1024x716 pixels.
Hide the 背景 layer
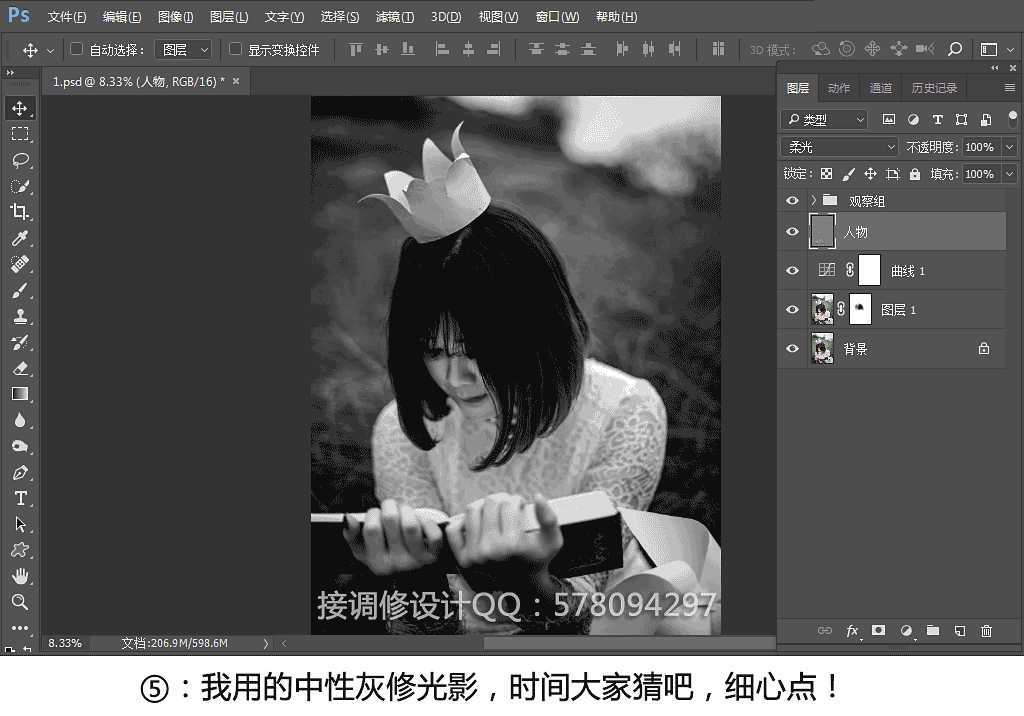pyautogui.click(x=792, y=348)
